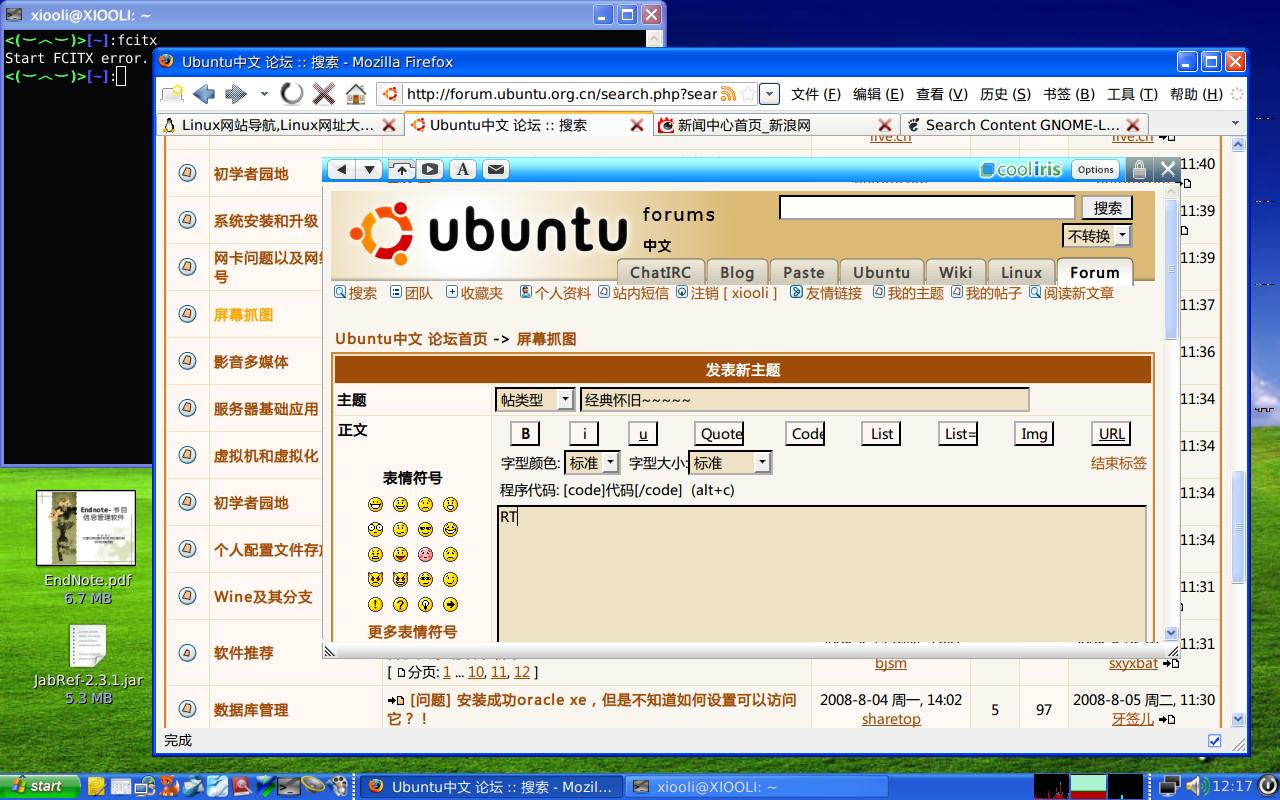
Task: Close the 'Search Content GNOME-L...' tab
Action: [1133, 125]
